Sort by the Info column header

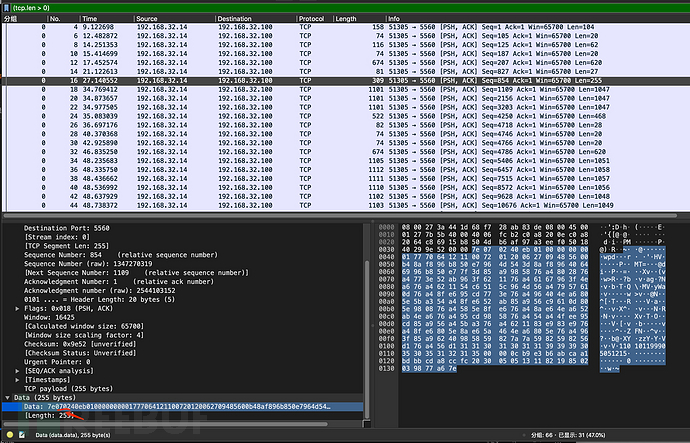click(x=395, y=18)
